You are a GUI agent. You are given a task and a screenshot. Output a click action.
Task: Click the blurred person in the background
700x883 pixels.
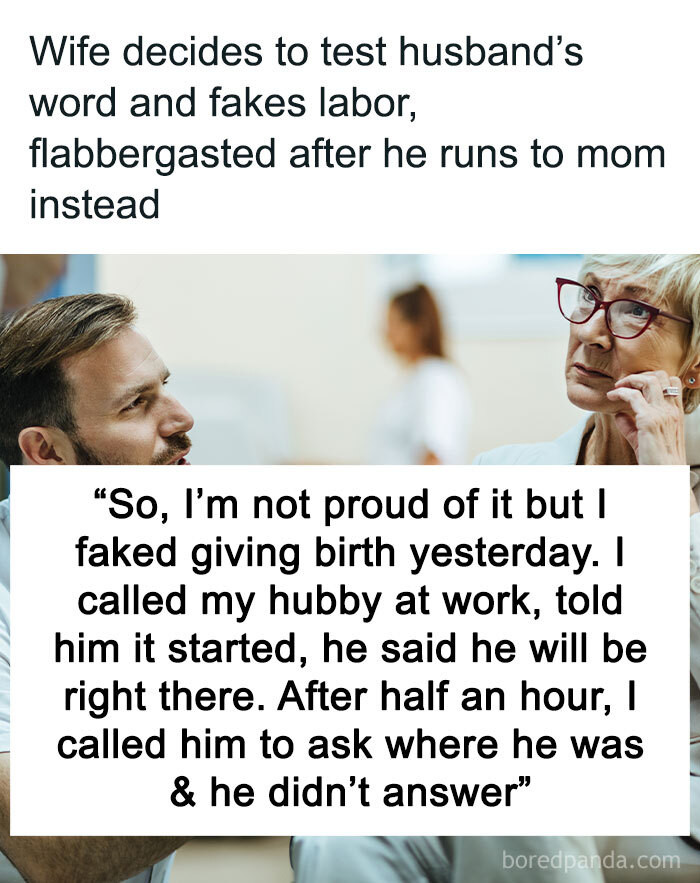pos(422,374)
